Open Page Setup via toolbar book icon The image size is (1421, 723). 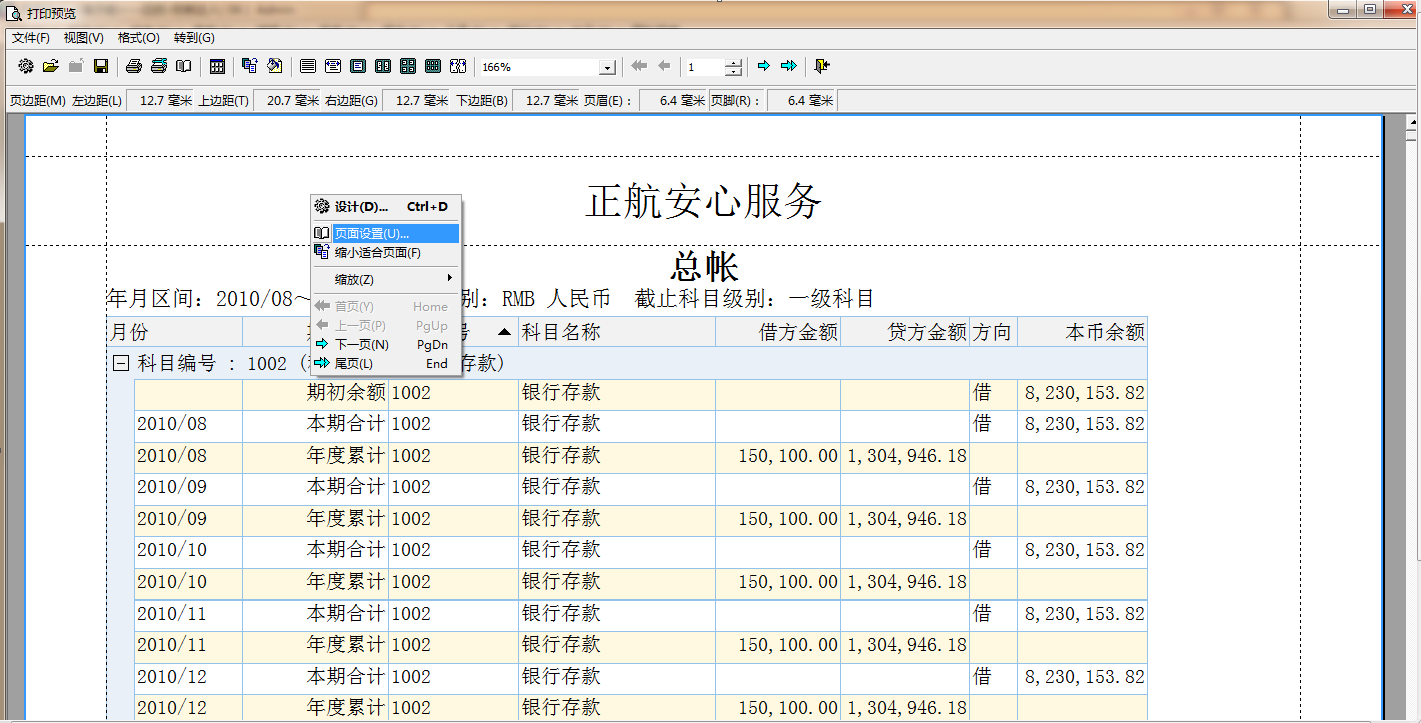tap(184, 67)
